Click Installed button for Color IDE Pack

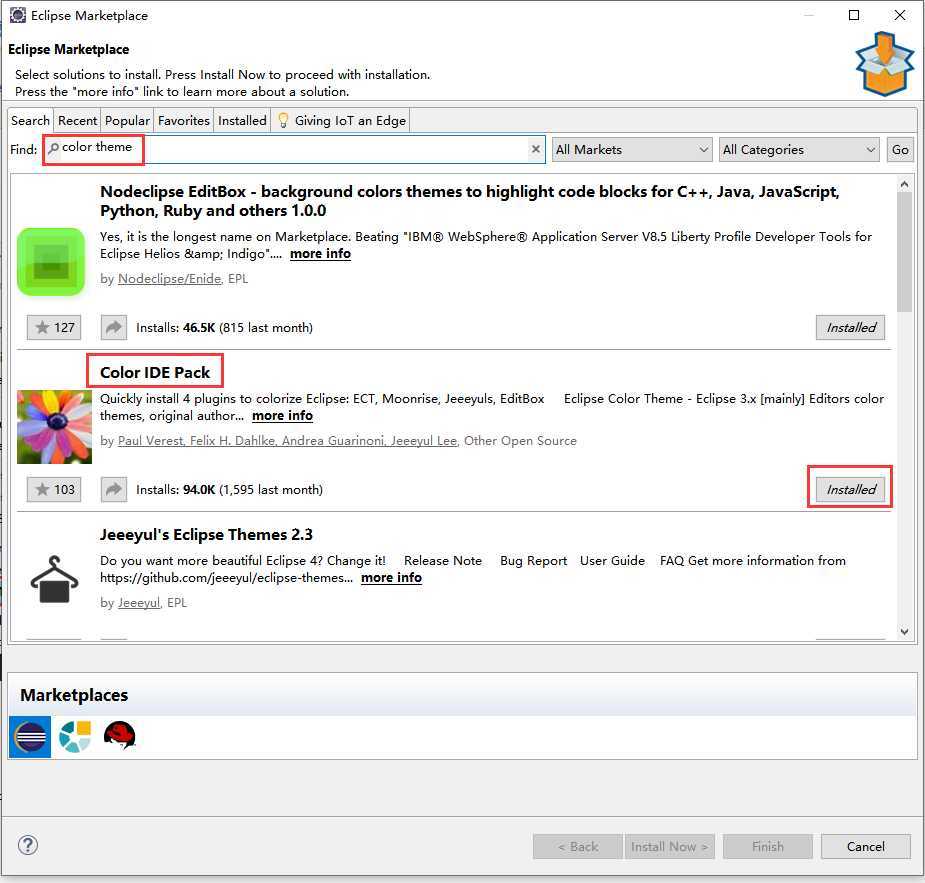tap(851, 490)
